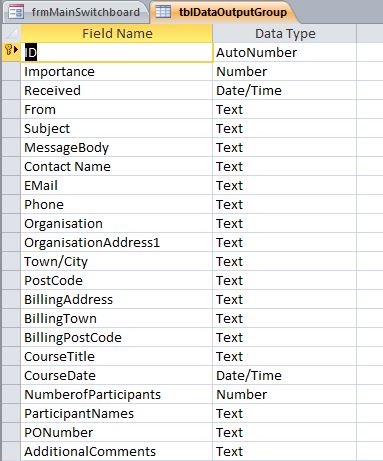This screenshot has height=461, width=383.
Task: Select the EMail field name
Action: click(117, 185)
